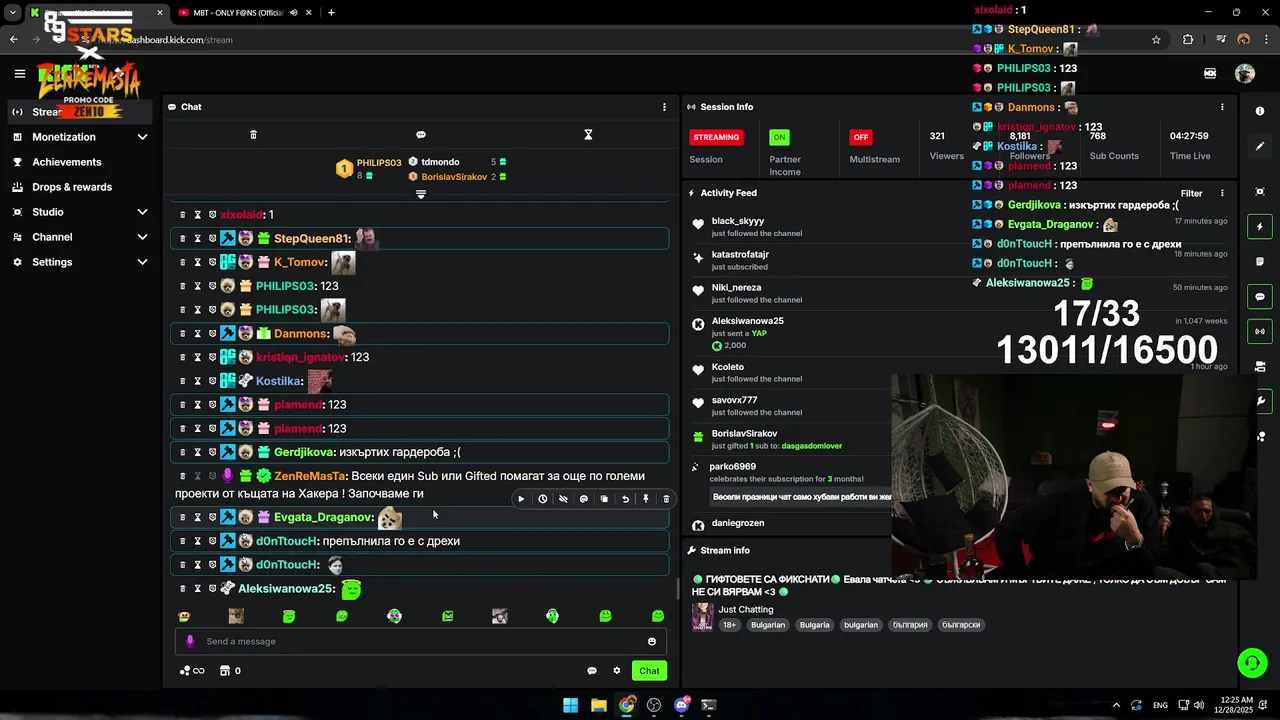Click the pencil edit icon in right sidebar
The width and height of the screenshot is (1280, 720).
click(1260, 146)
